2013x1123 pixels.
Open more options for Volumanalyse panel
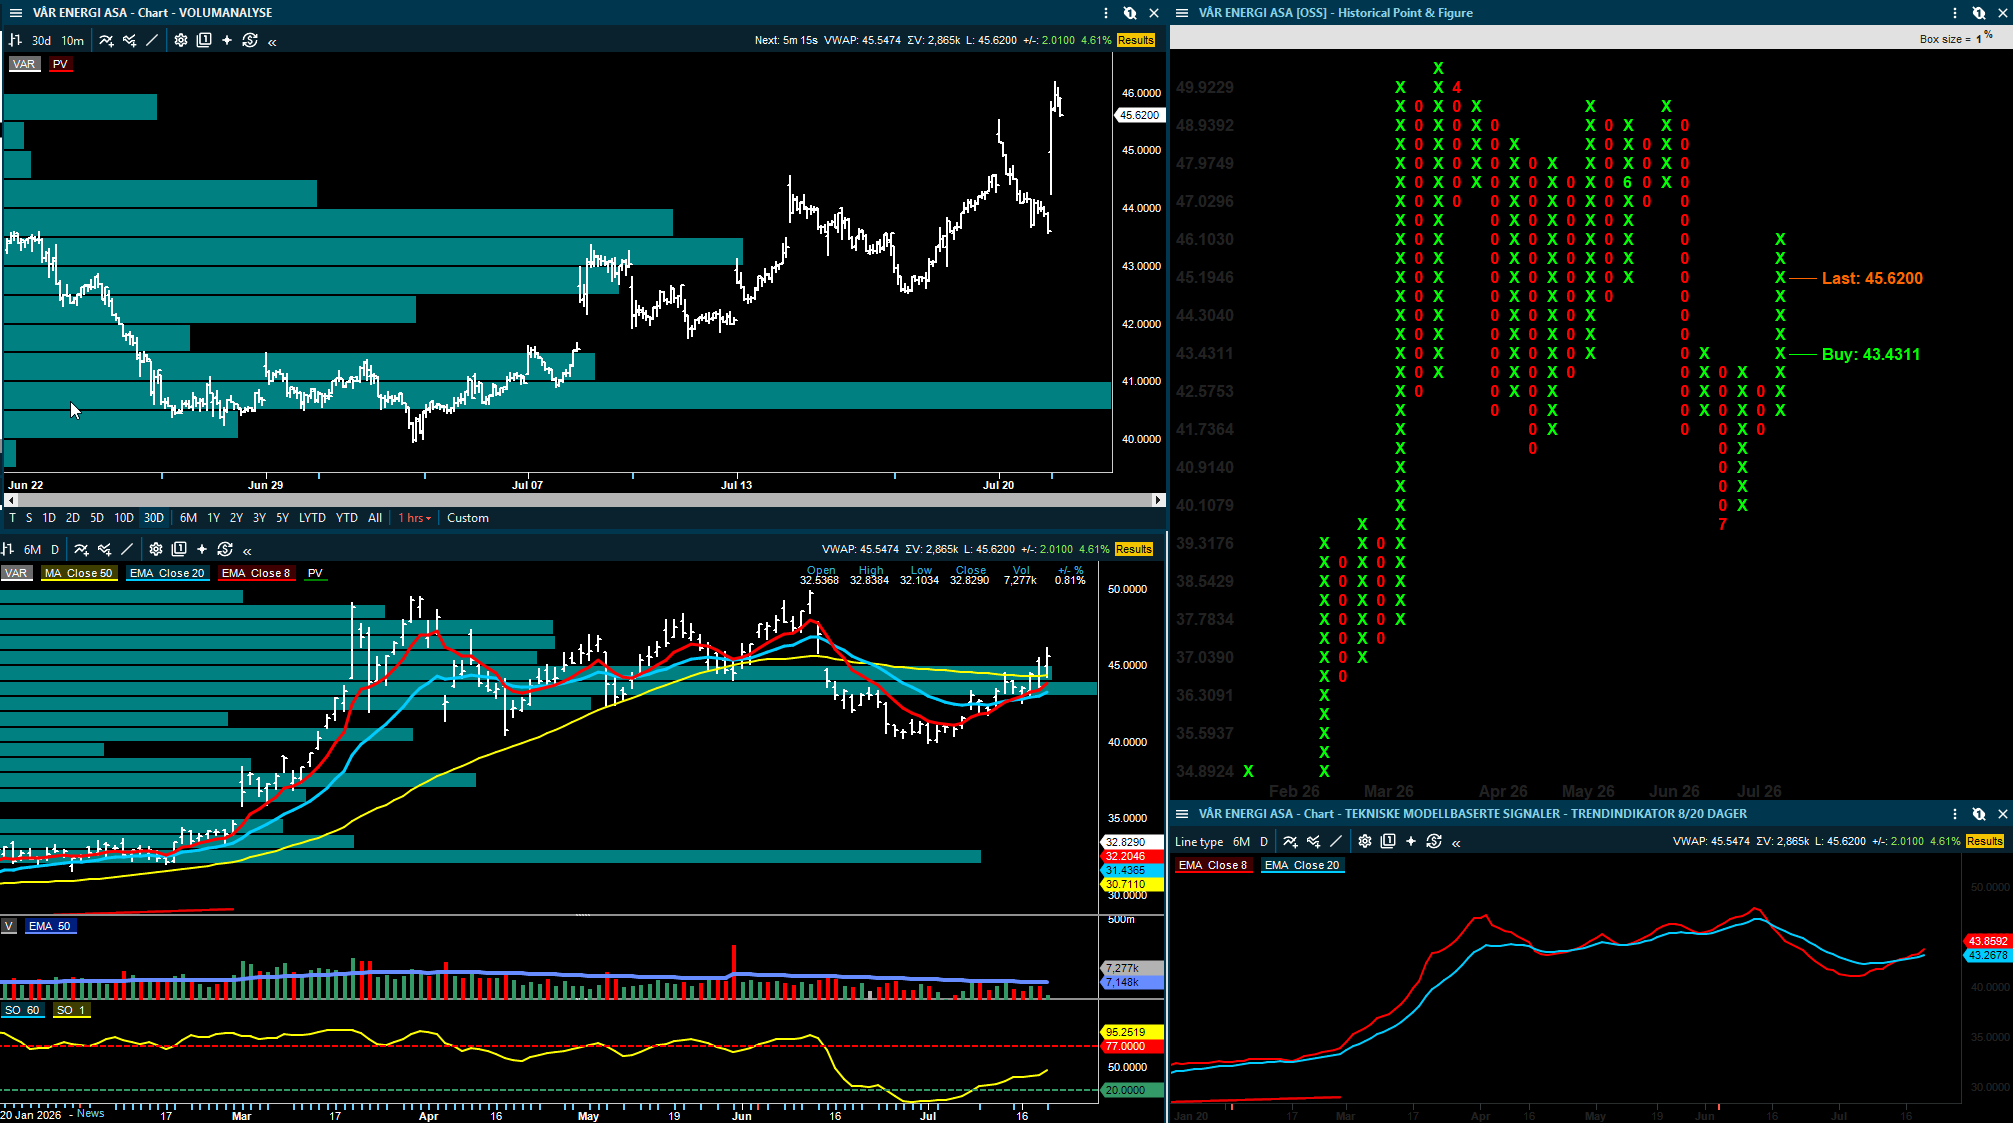point(1106,13)
